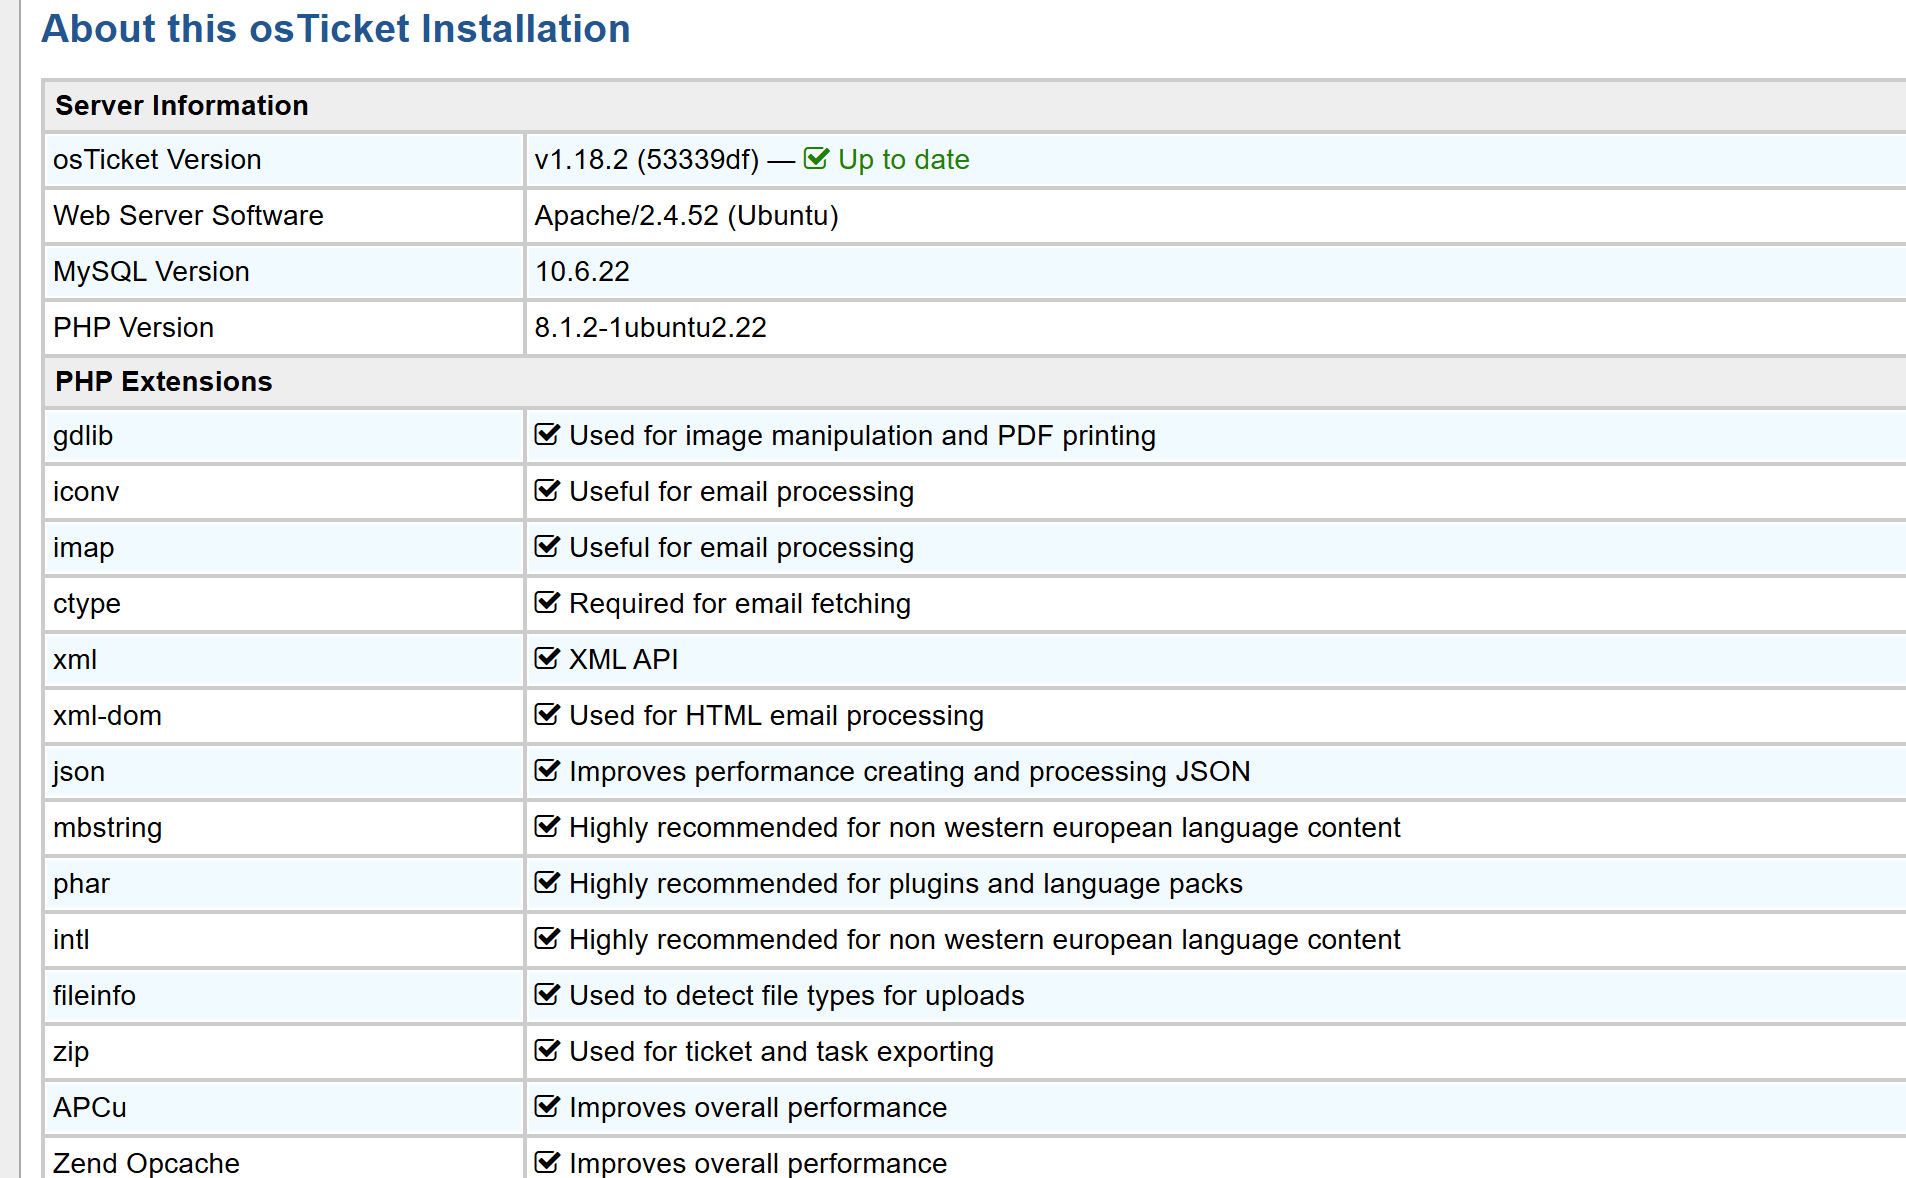The width and height of the screenshot is (1906, 1178).
Task: Click the iconv extension check icon
Action: click(x=547, y=491)
